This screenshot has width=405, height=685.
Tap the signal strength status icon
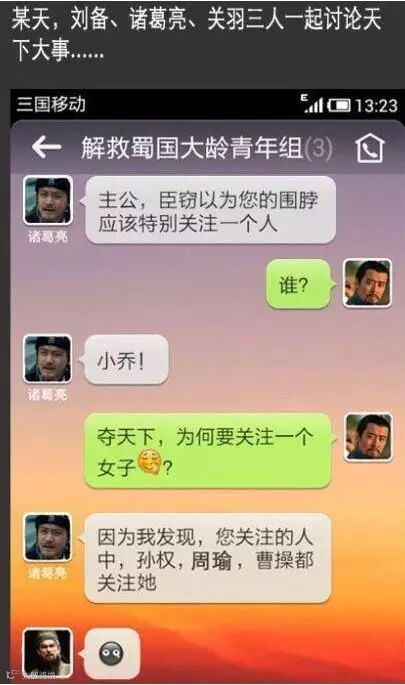[x=312, y=103]
